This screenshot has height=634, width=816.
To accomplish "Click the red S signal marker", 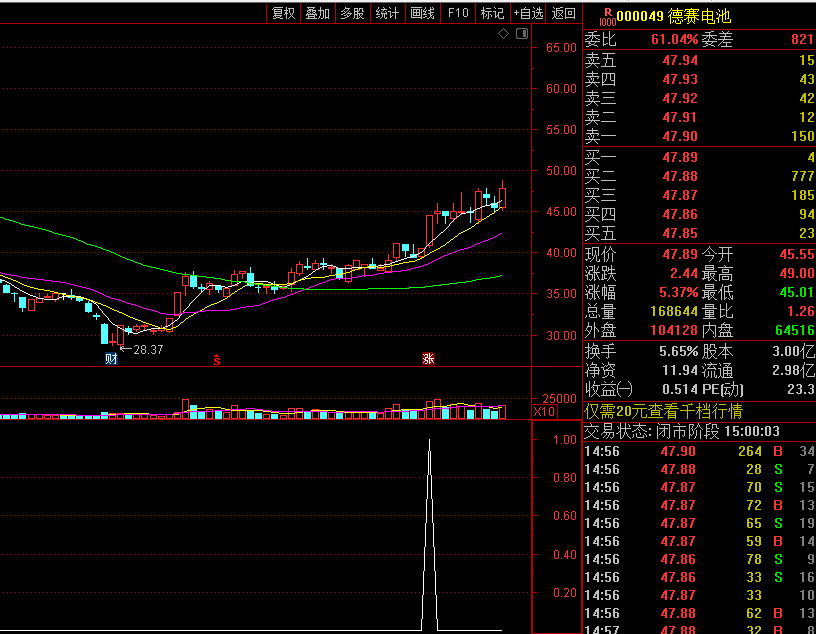I will 217,359.
